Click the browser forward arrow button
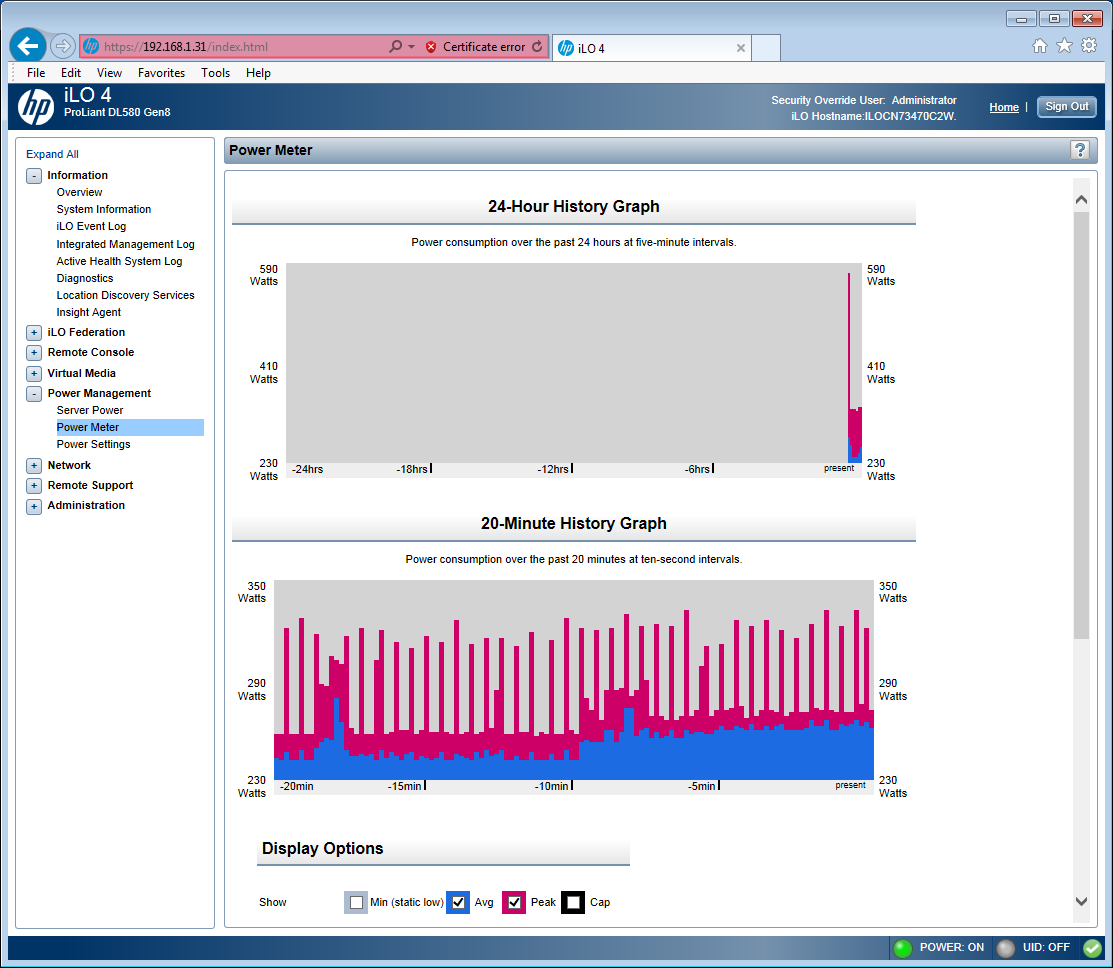The width and height of the screenshot is (1113, 968). tap(63, 47)
